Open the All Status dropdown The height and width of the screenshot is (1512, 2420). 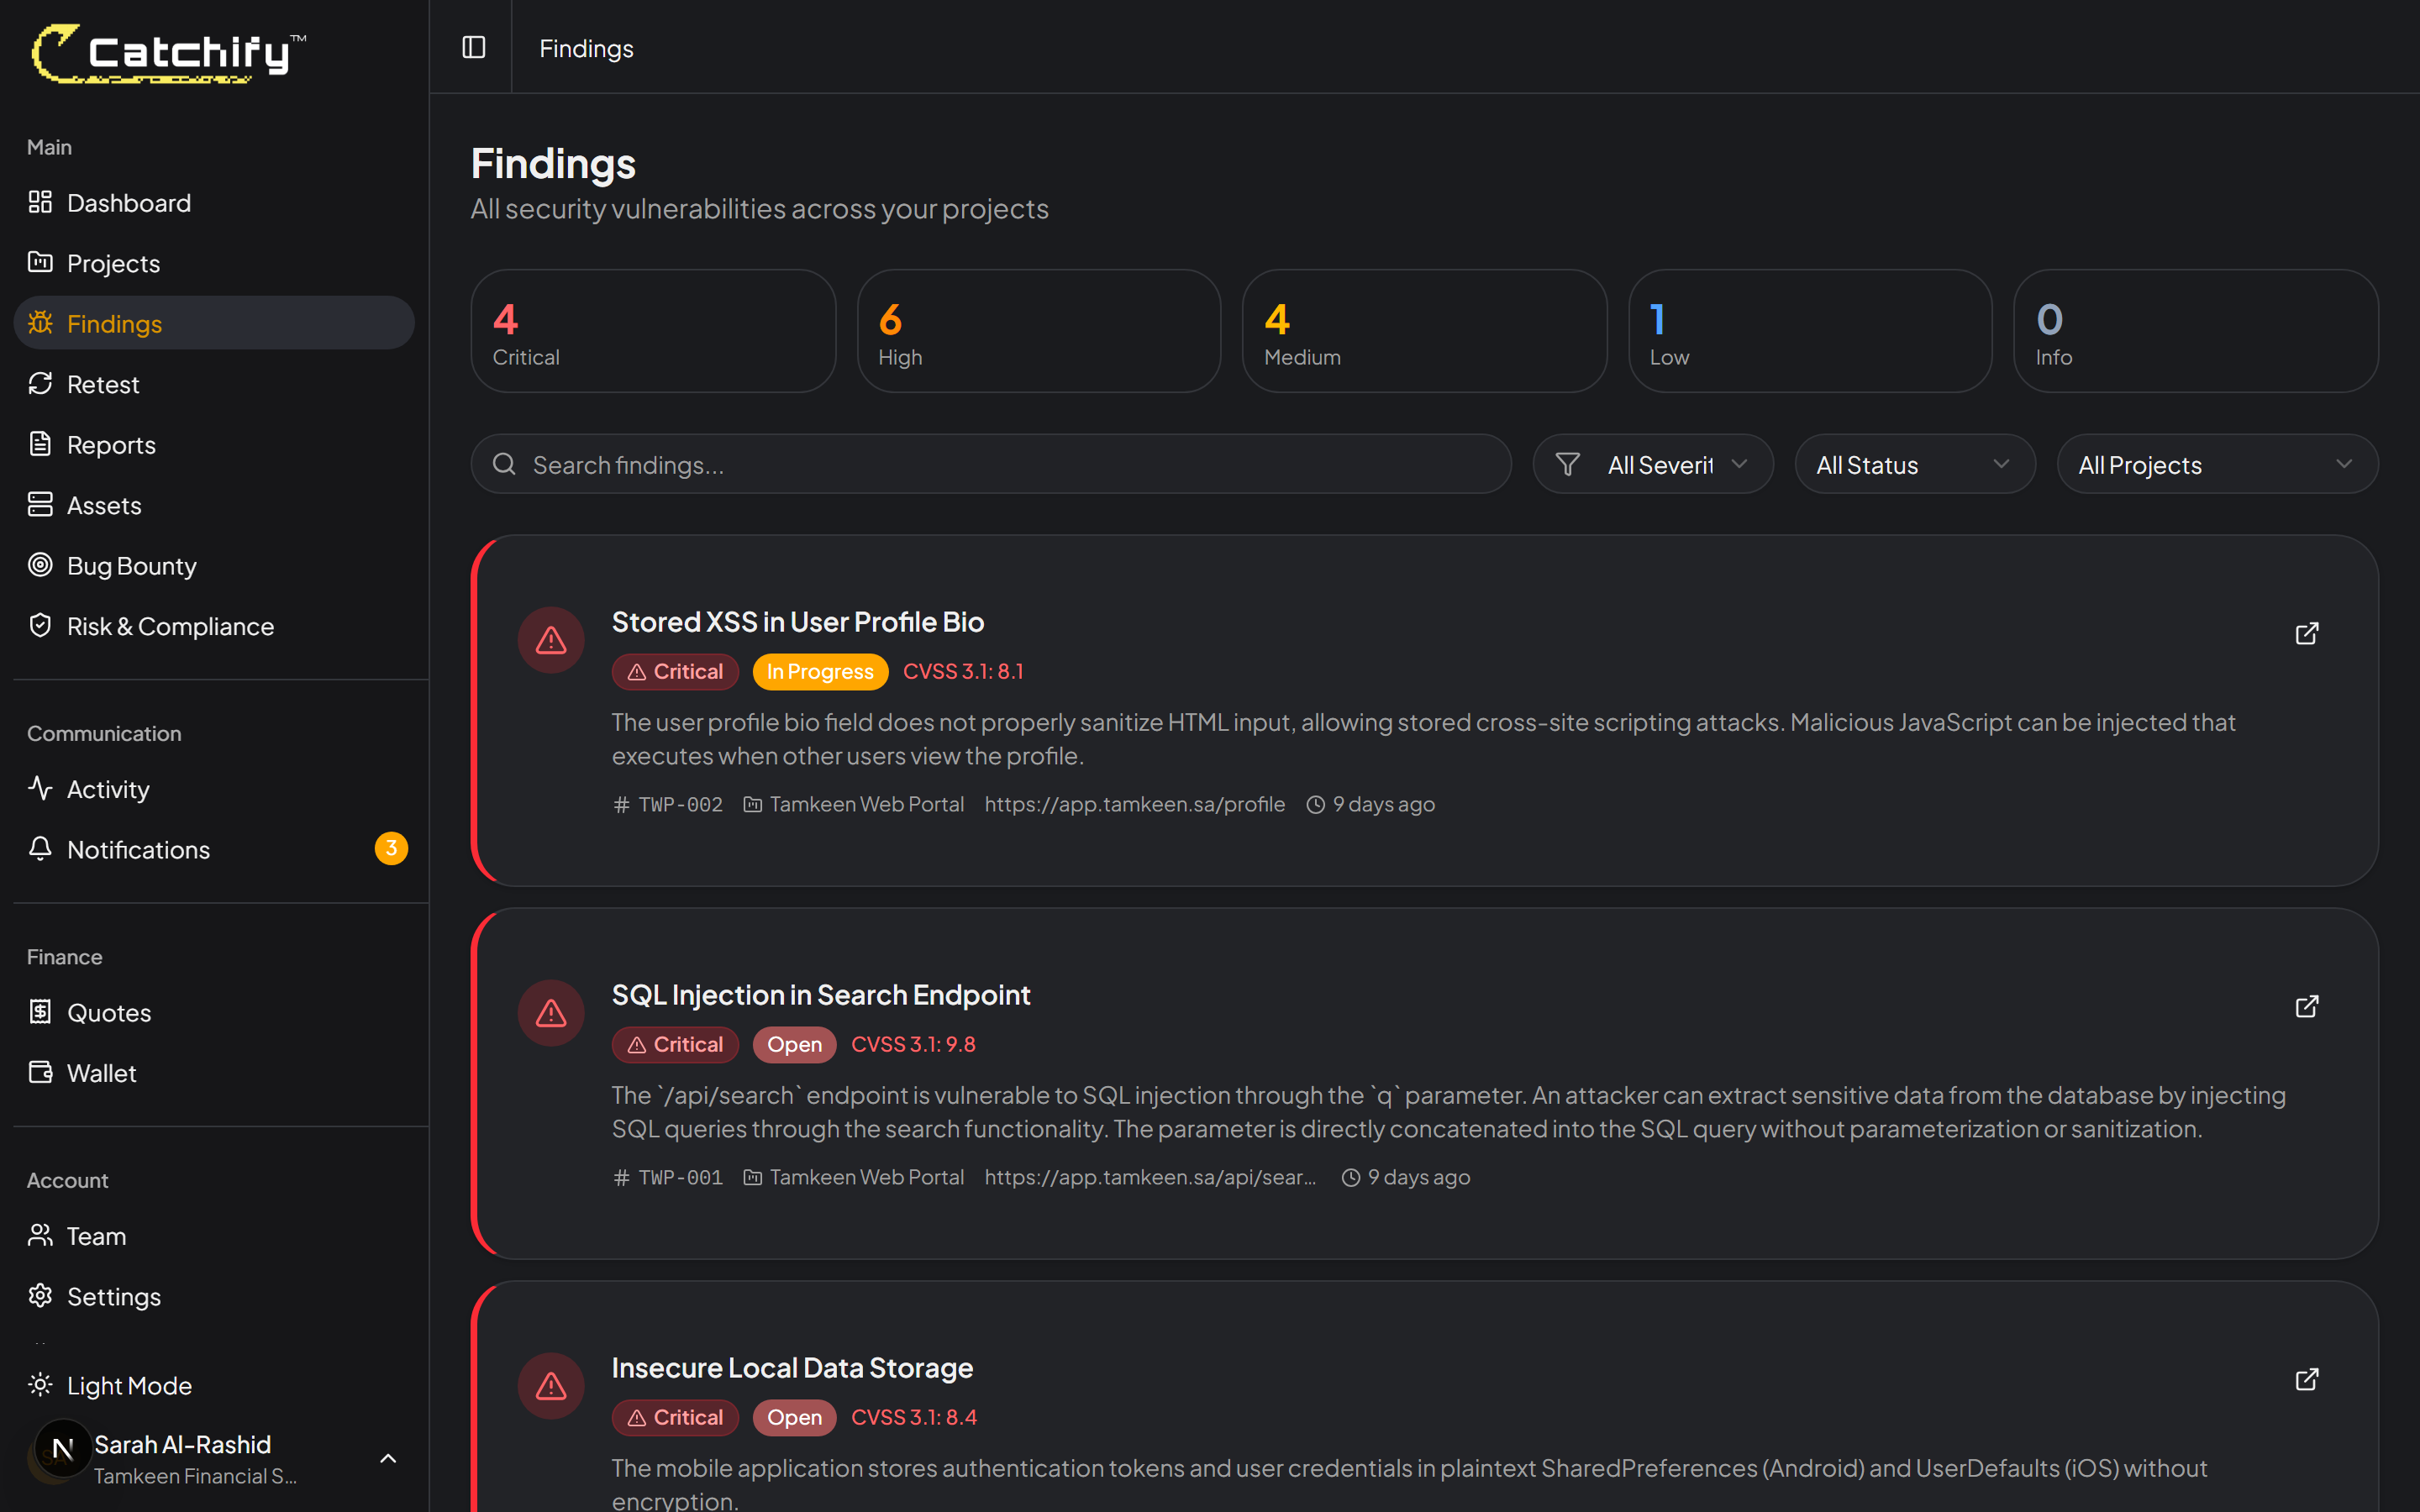1914,465
